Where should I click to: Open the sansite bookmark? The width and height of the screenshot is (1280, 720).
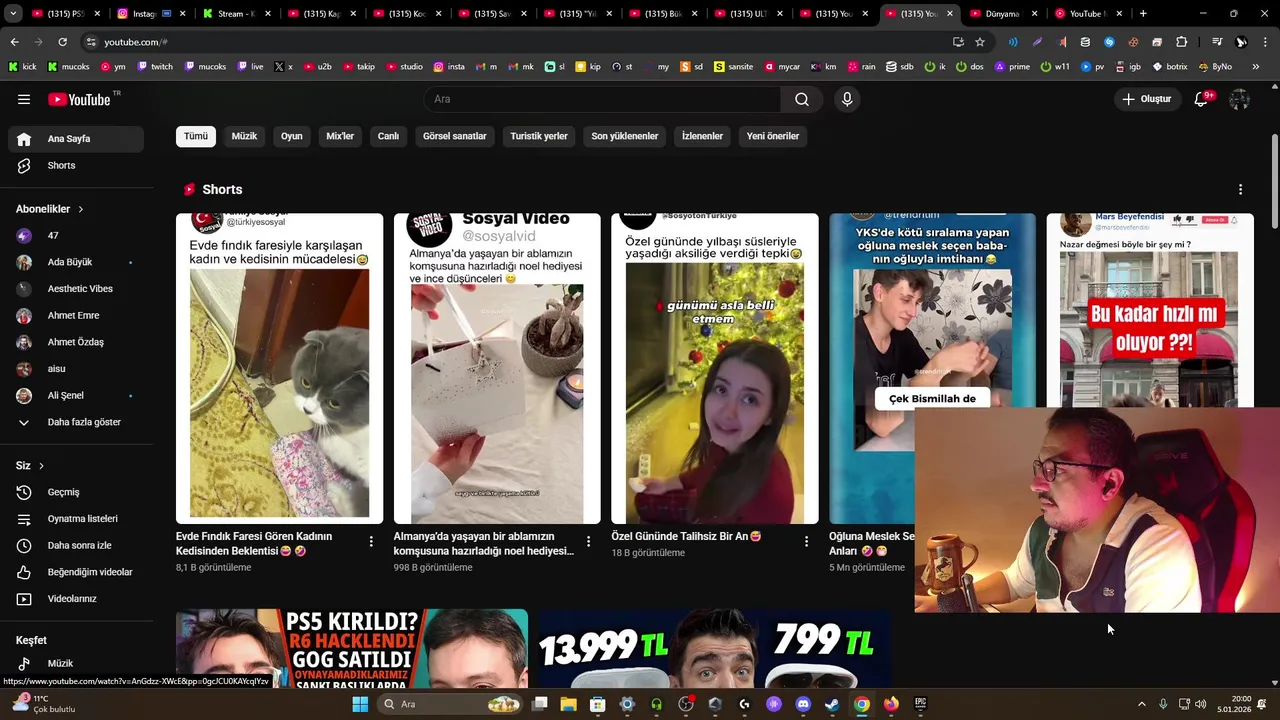point(732,67)
